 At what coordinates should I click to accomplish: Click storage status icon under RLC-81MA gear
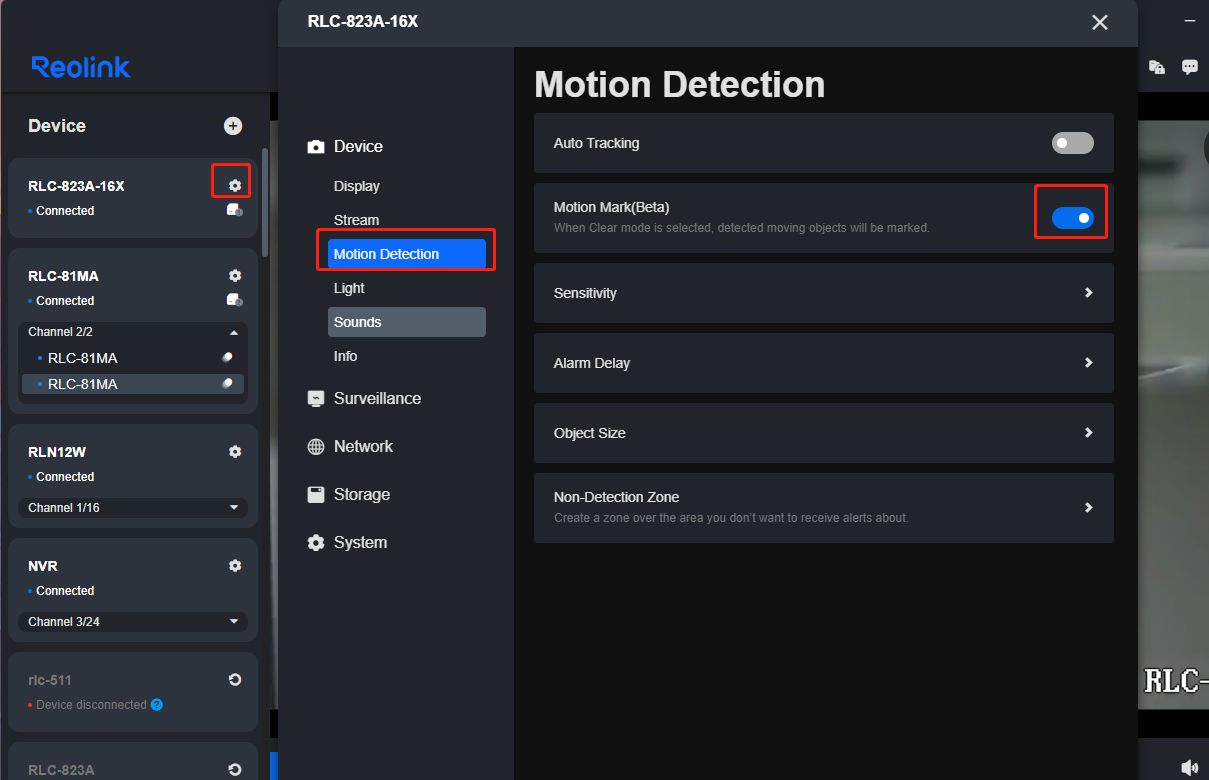pos(234,300)
